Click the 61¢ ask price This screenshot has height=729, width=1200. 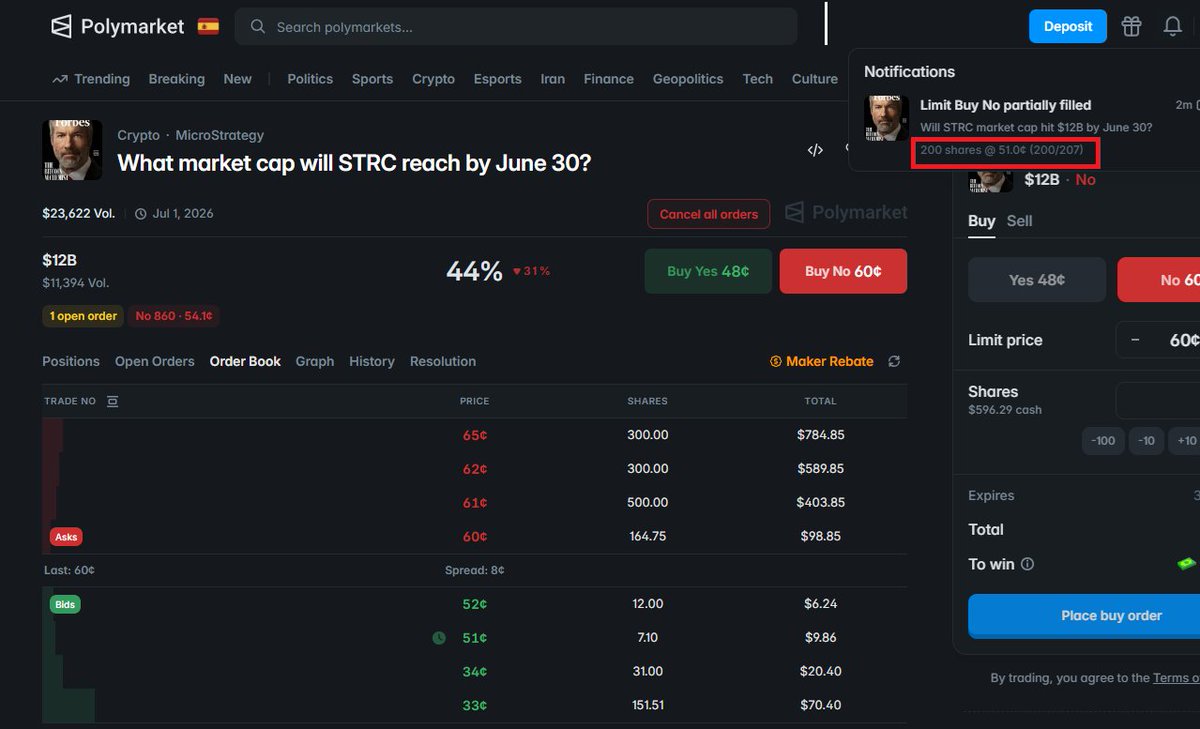point(475,503)
